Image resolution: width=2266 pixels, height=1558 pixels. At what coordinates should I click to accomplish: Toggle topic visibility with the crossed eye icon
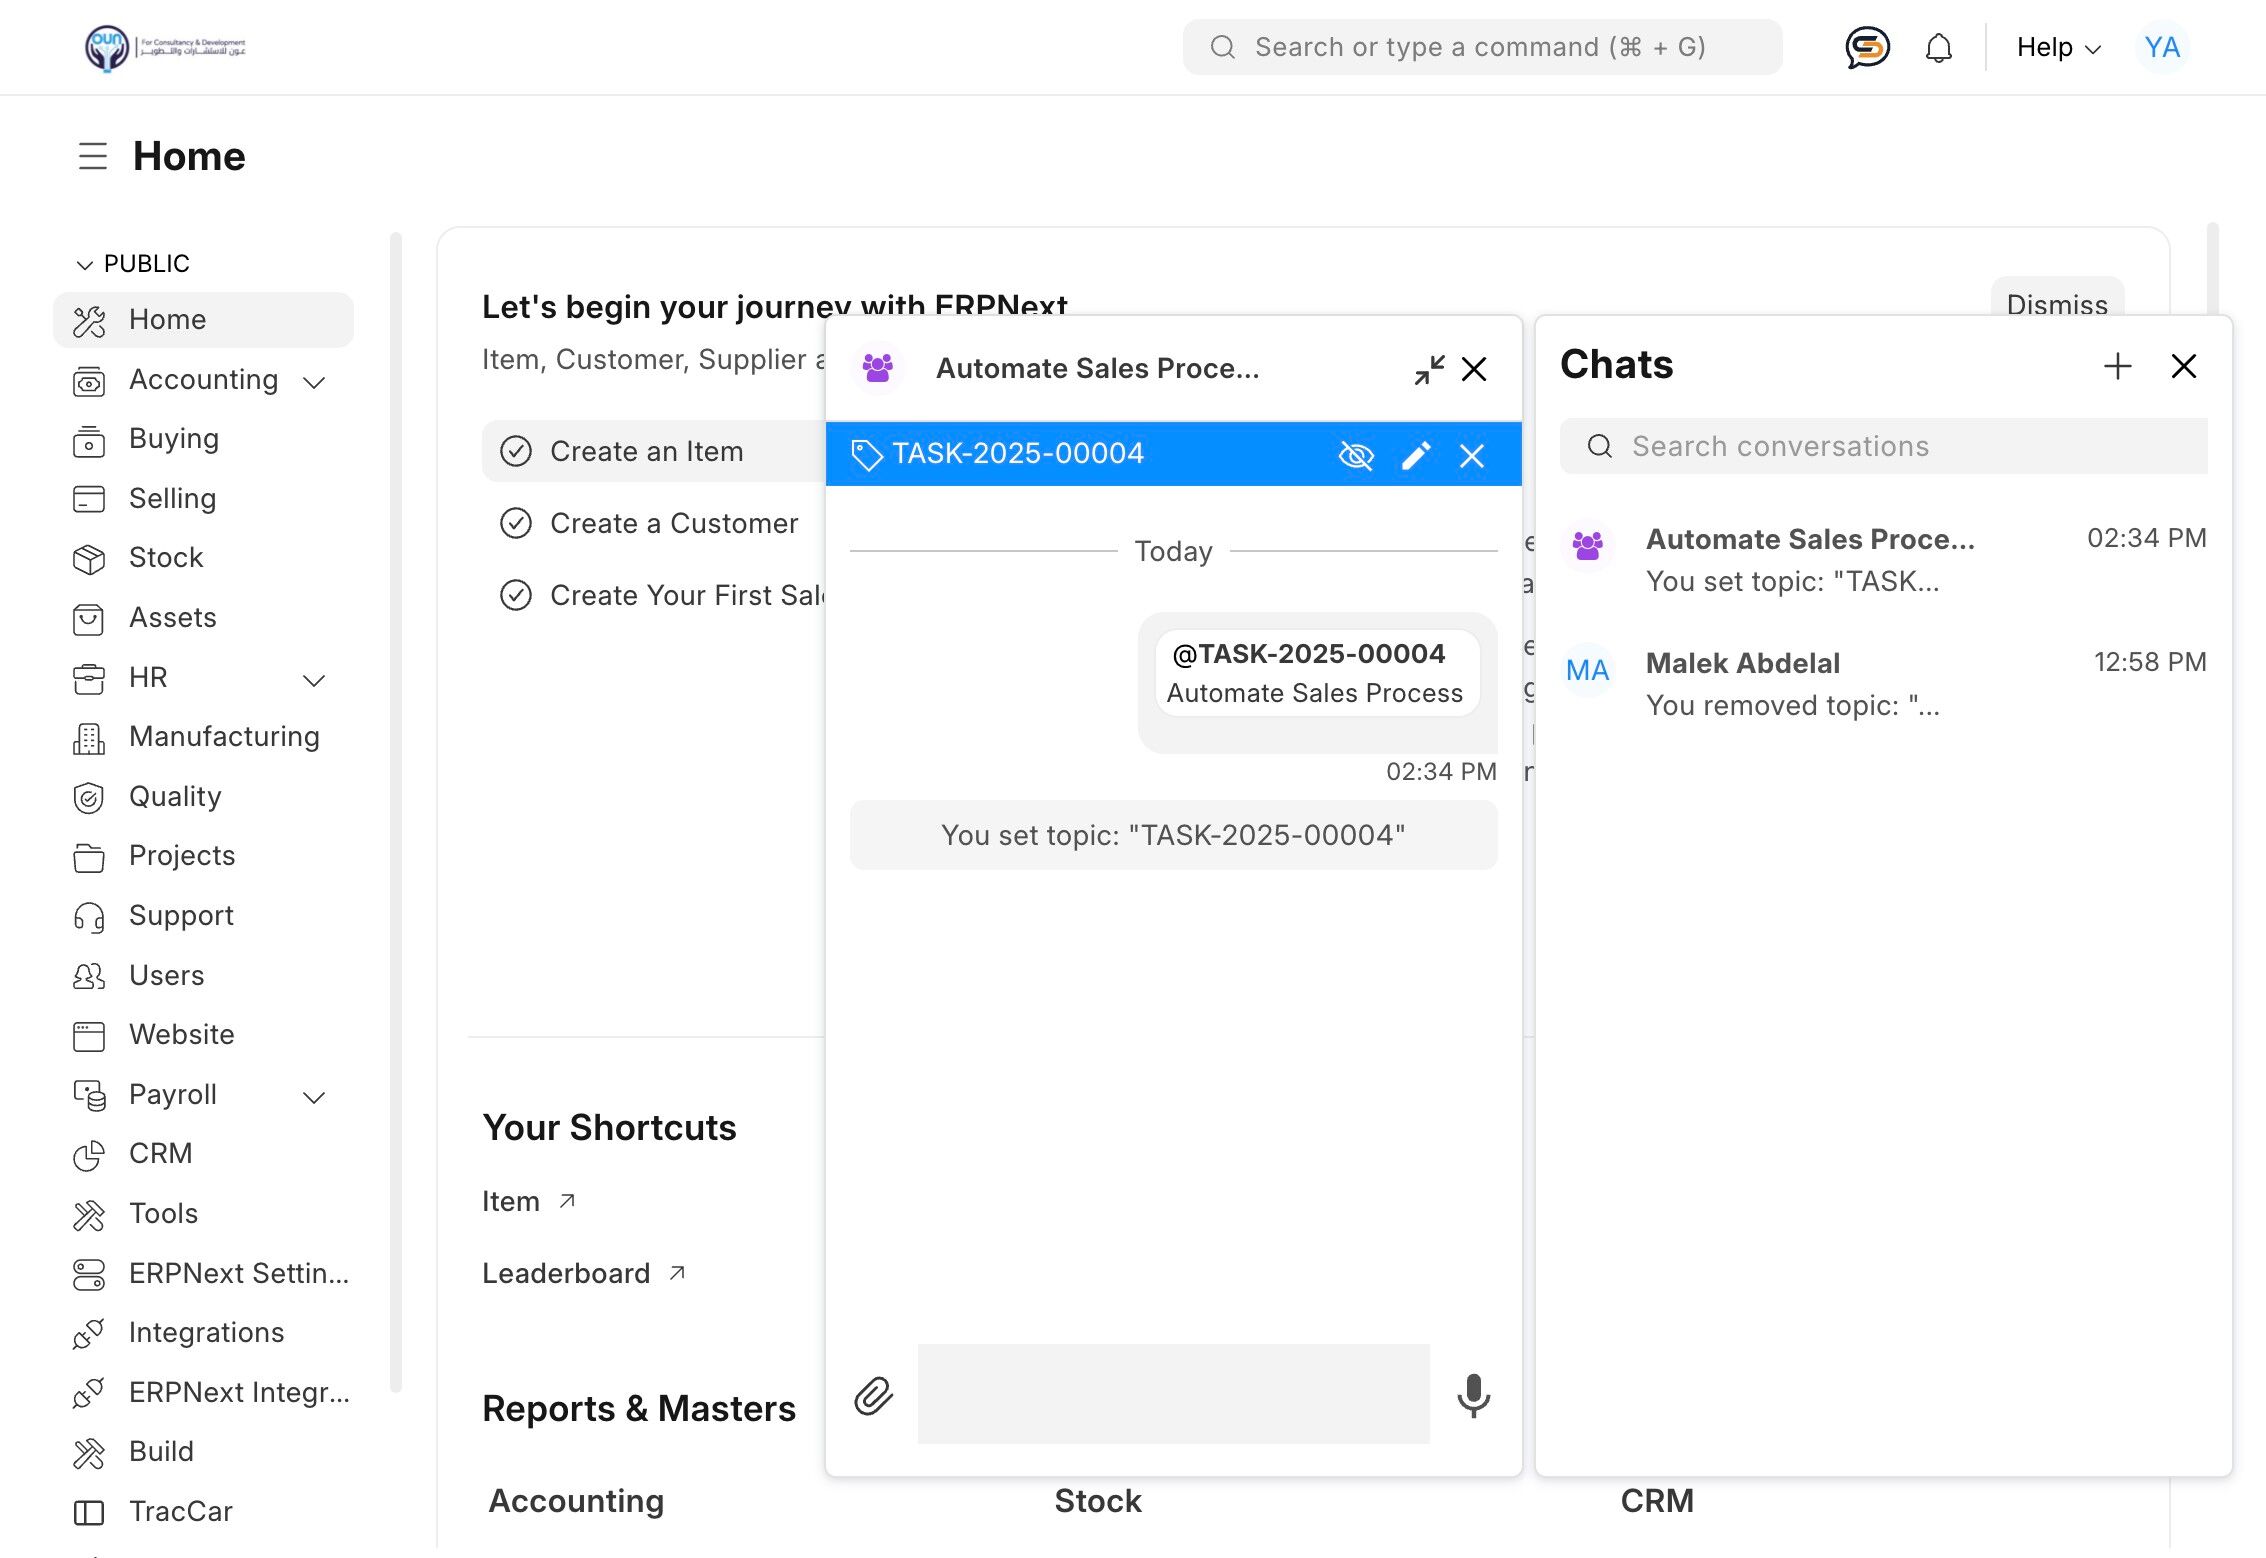pos(1355,455)
